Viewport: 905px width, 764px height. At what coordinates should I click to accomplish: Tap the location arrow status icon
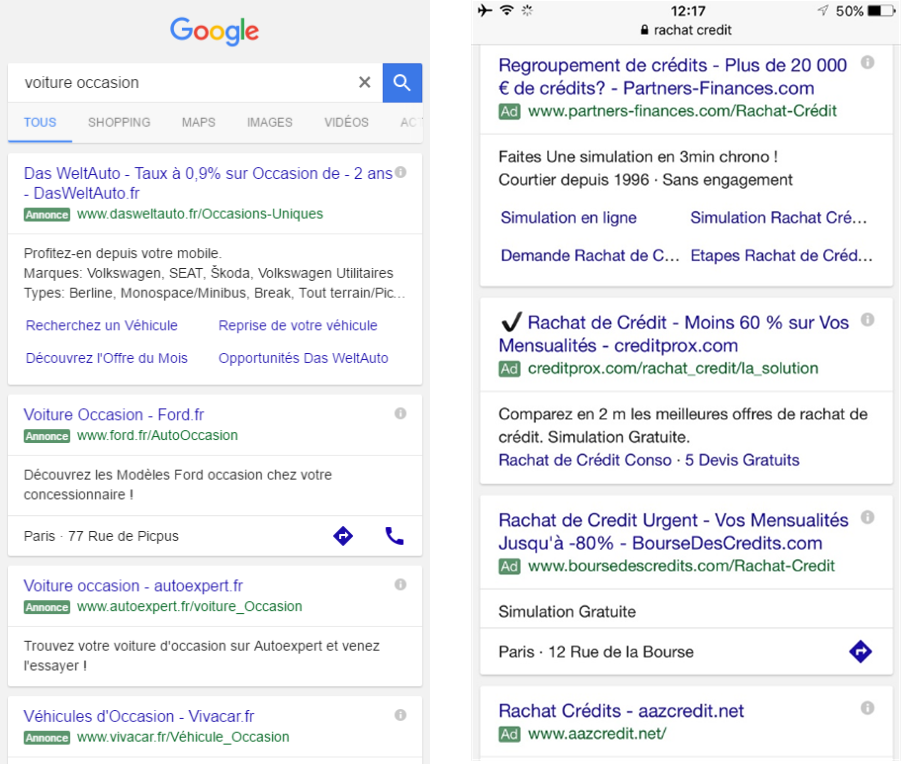[x=823, y=10]
